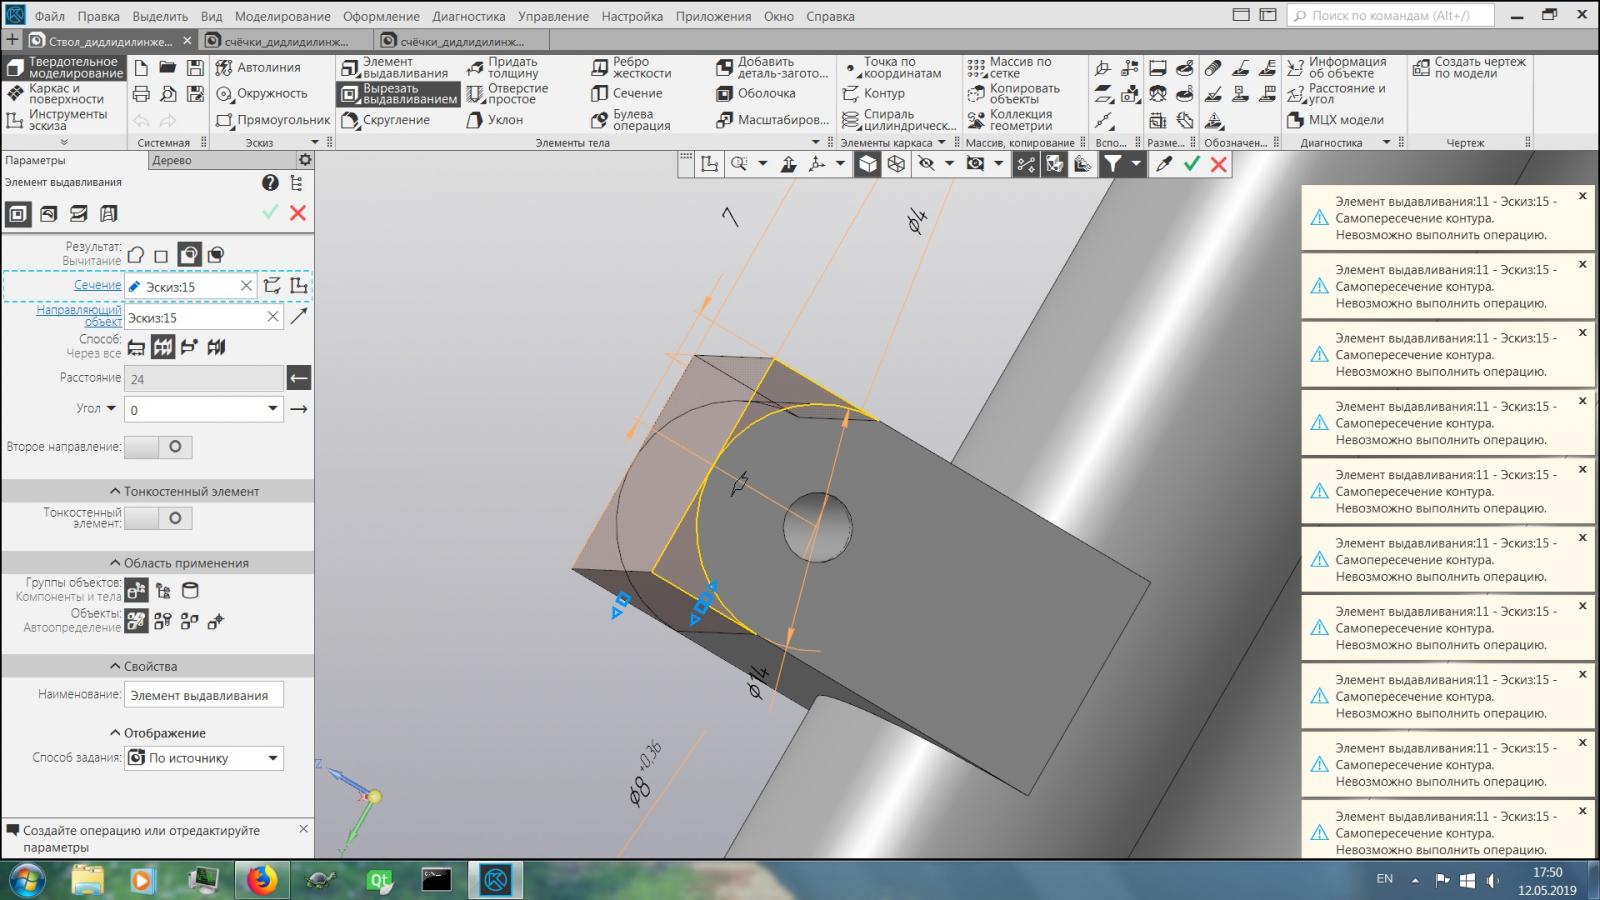Screen dimensions: 1600x900
Task: Select Через все extrusion method
Action: click(x=163, y=347)
